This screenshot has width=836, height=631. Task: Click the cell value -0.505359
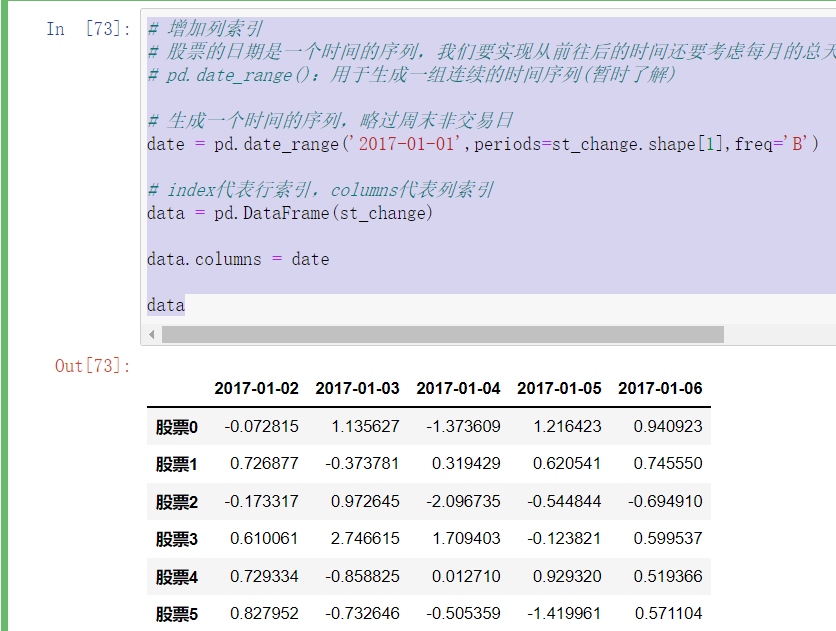463,614
